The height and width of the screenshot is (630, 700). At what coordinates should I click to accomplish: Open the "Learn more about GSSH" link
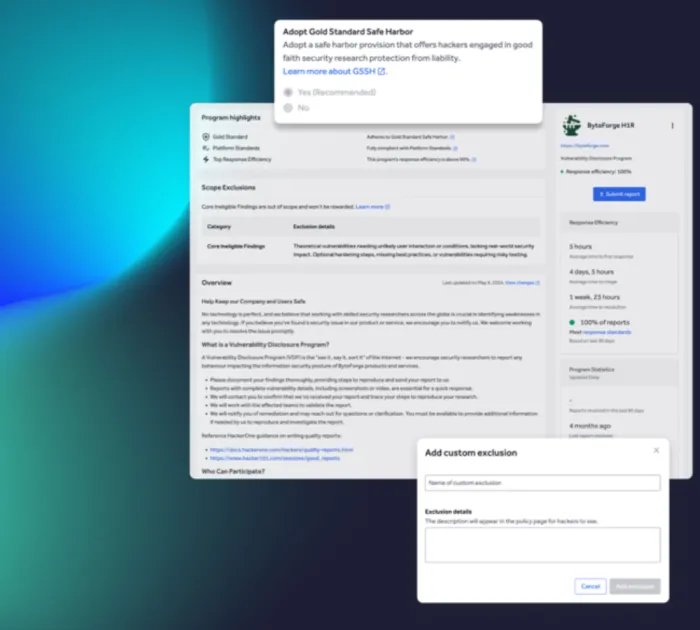pyautogui.click(x=333, y=72)
